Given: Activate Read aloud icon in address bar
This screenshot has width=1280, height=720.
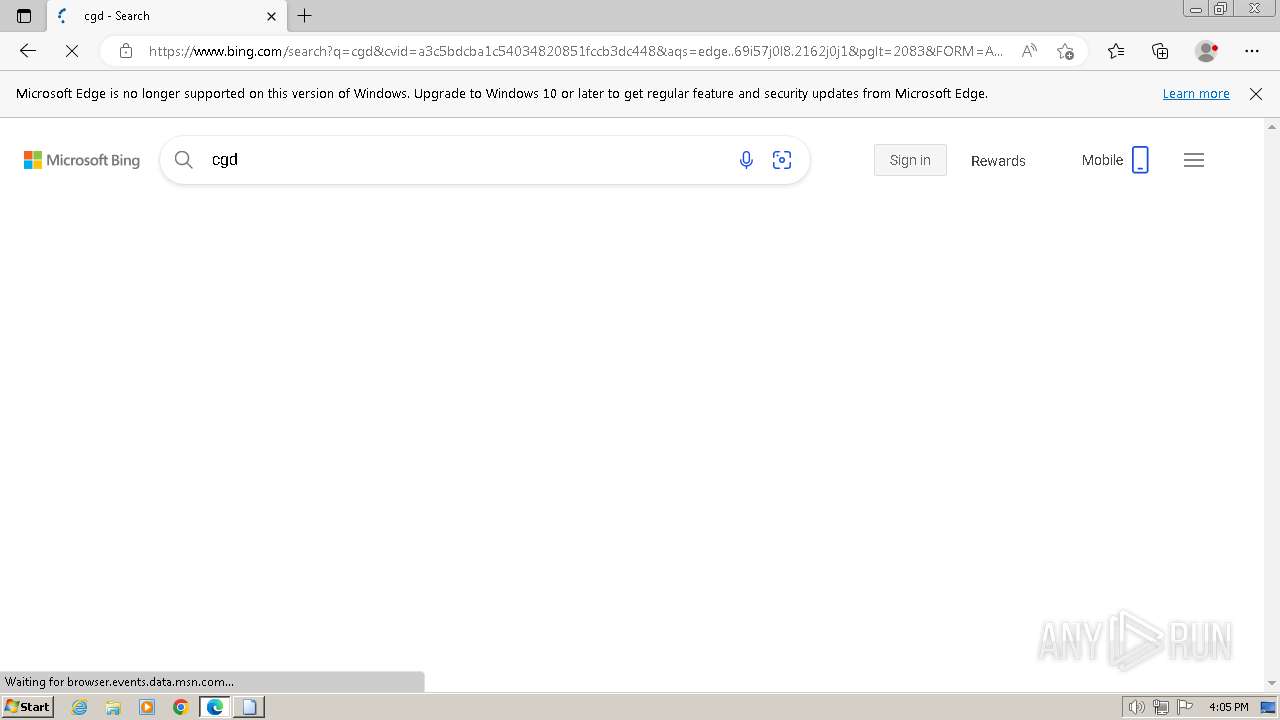Looking at the screenshot, I should coord(1028,51).
